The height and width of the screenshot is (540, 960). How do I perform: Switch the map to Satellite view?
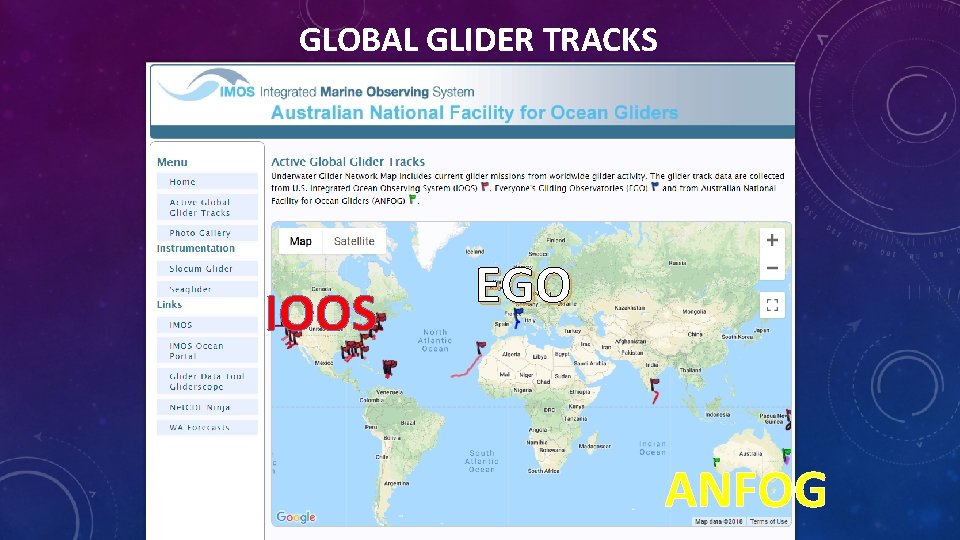coord(354,241)
